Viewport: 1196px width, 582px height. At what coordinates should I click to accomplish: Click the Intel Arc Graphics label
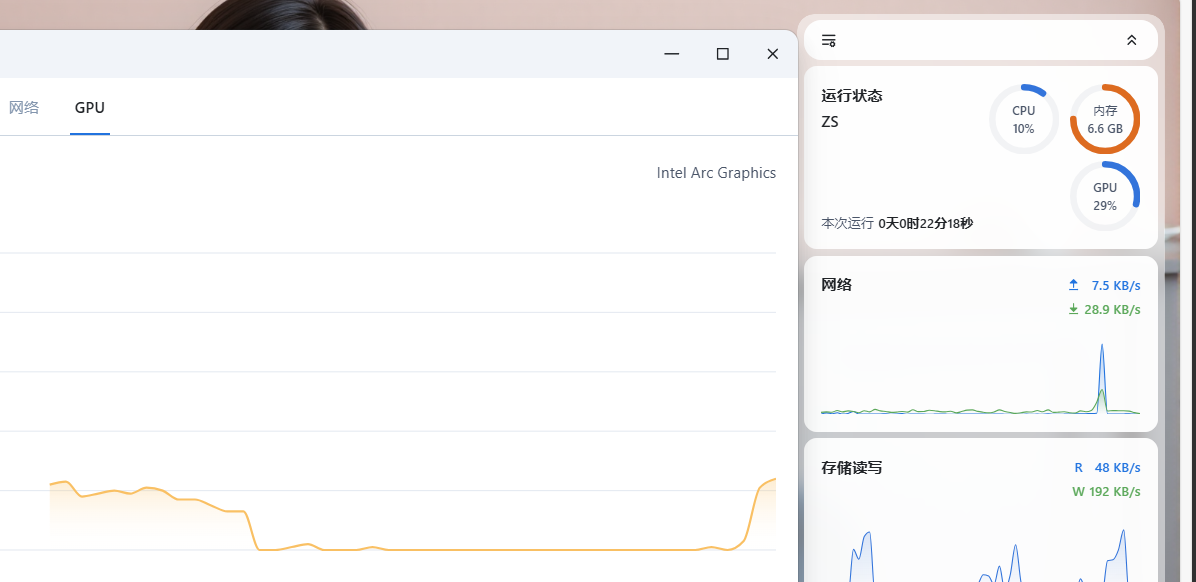(716, 173)
